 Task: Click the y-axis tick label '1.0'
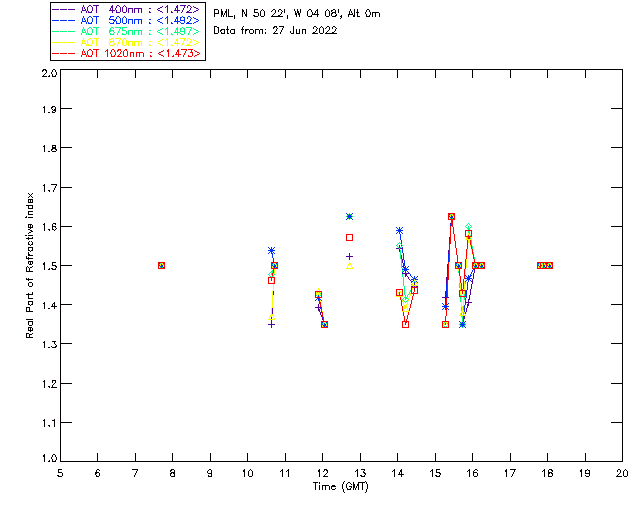[x=49, y=458]
